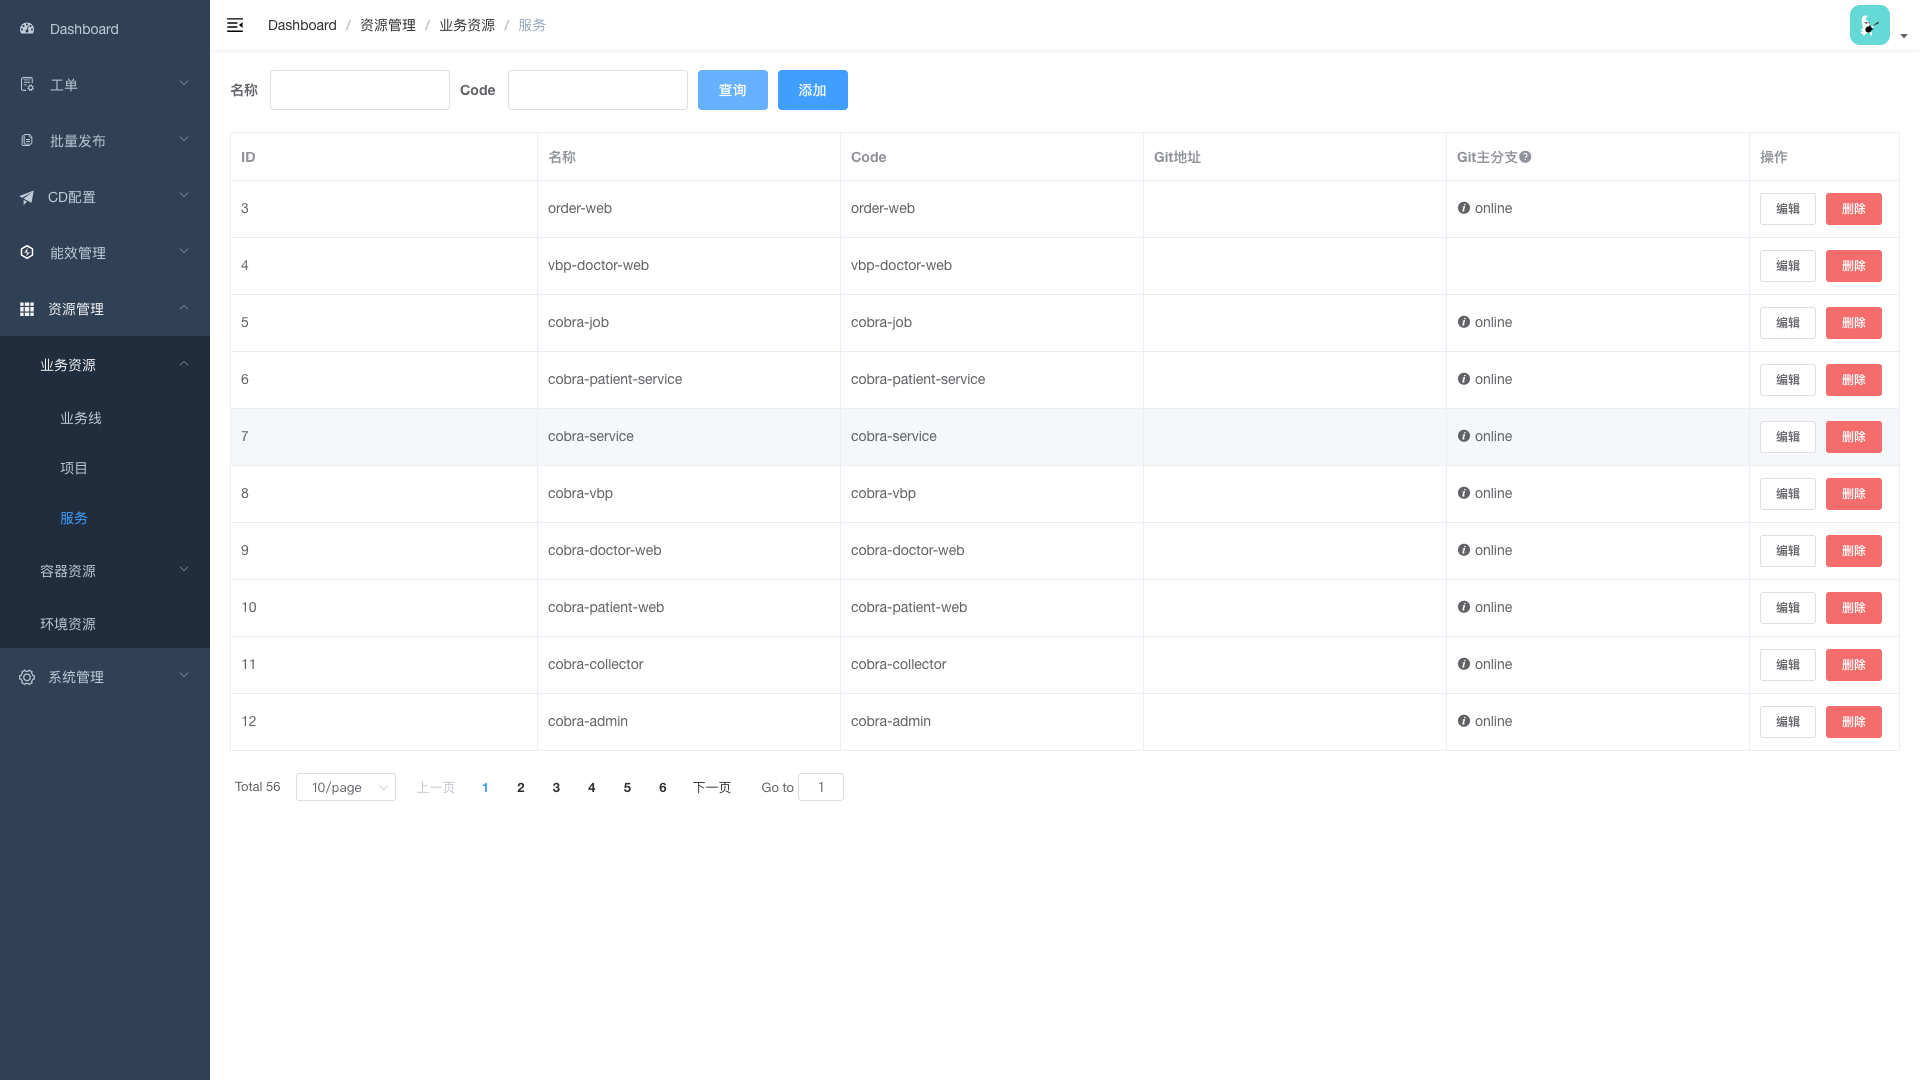
Task: Click the 能效管理 hexagon icon
Action: (27, 253)
